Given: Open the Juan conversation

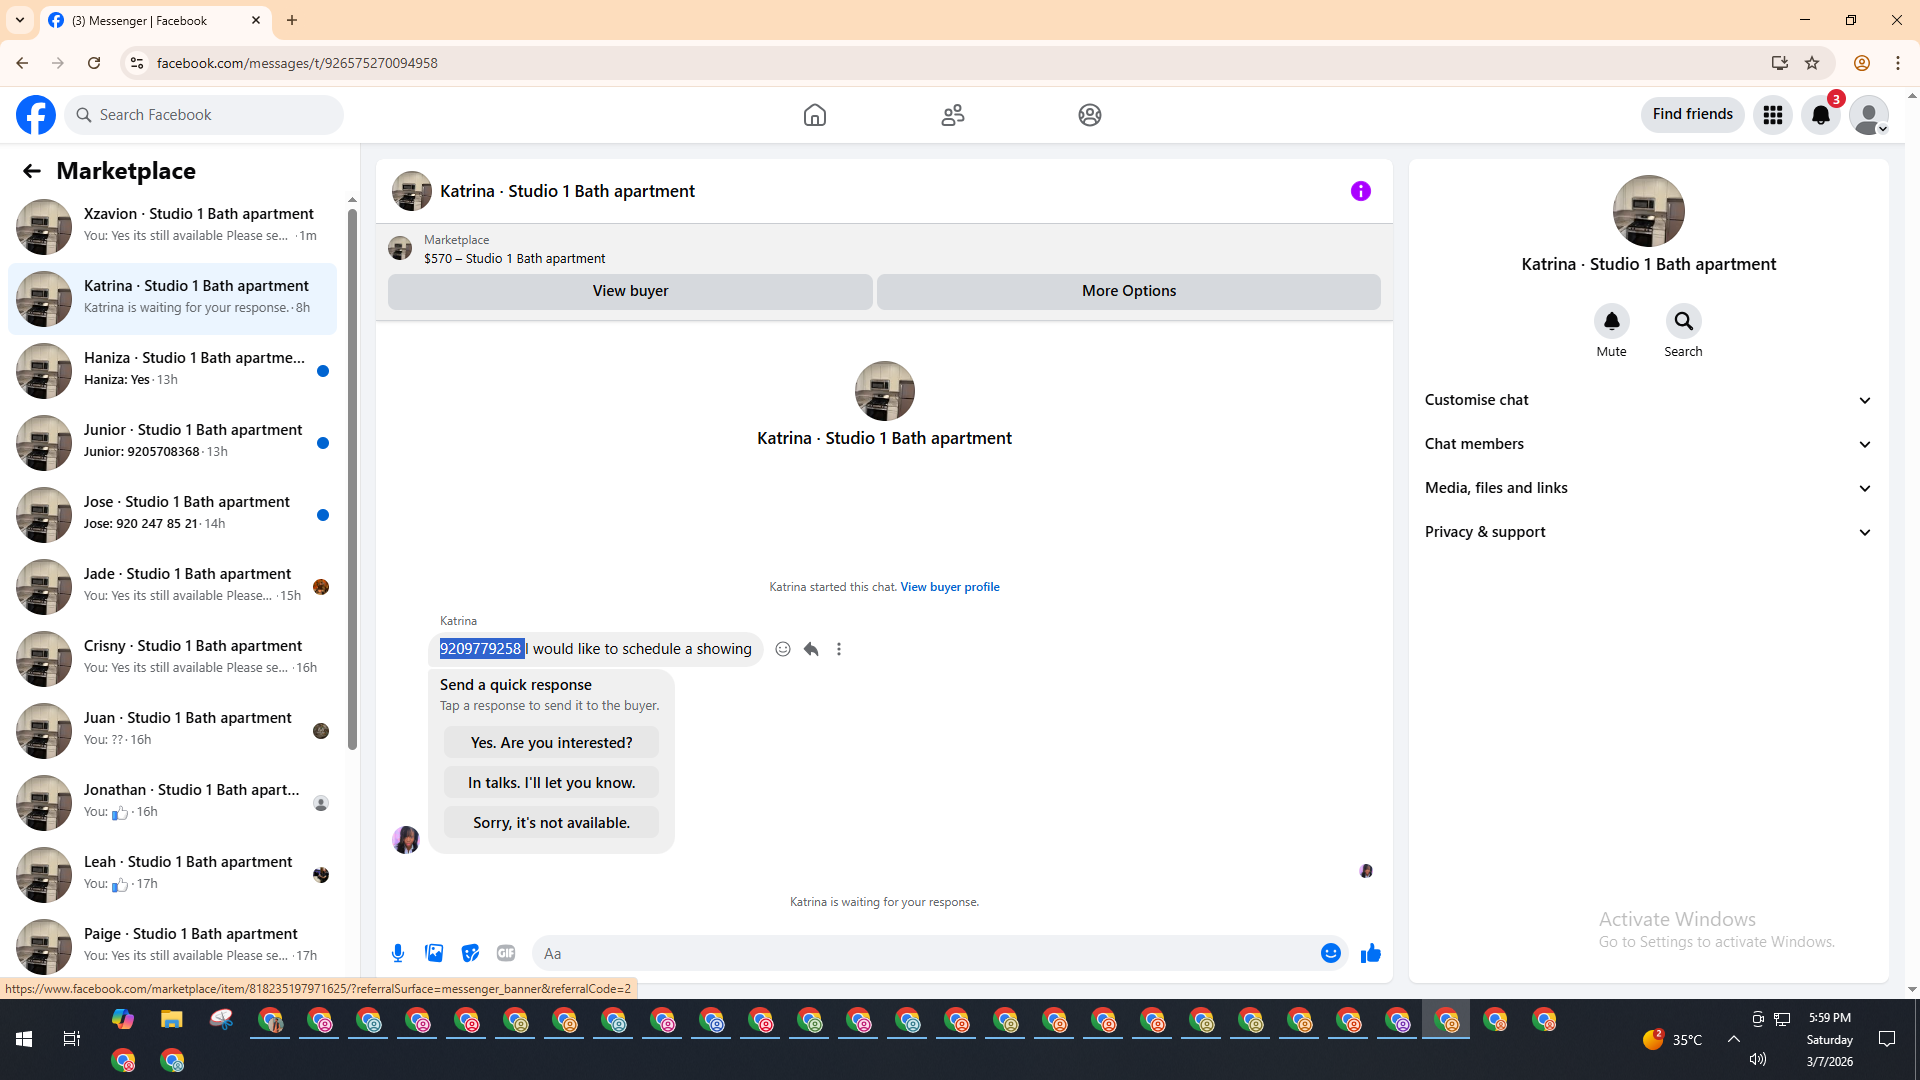Looking at the screenshot, I should pos(172,731).
